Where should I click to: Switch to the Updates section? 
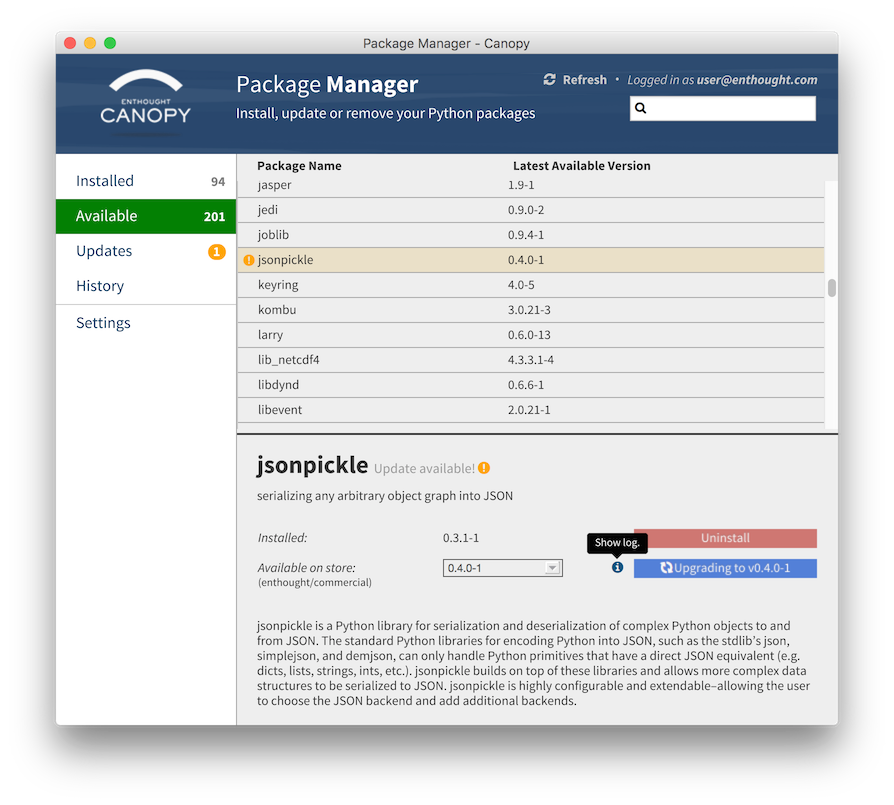coord(103,251)
